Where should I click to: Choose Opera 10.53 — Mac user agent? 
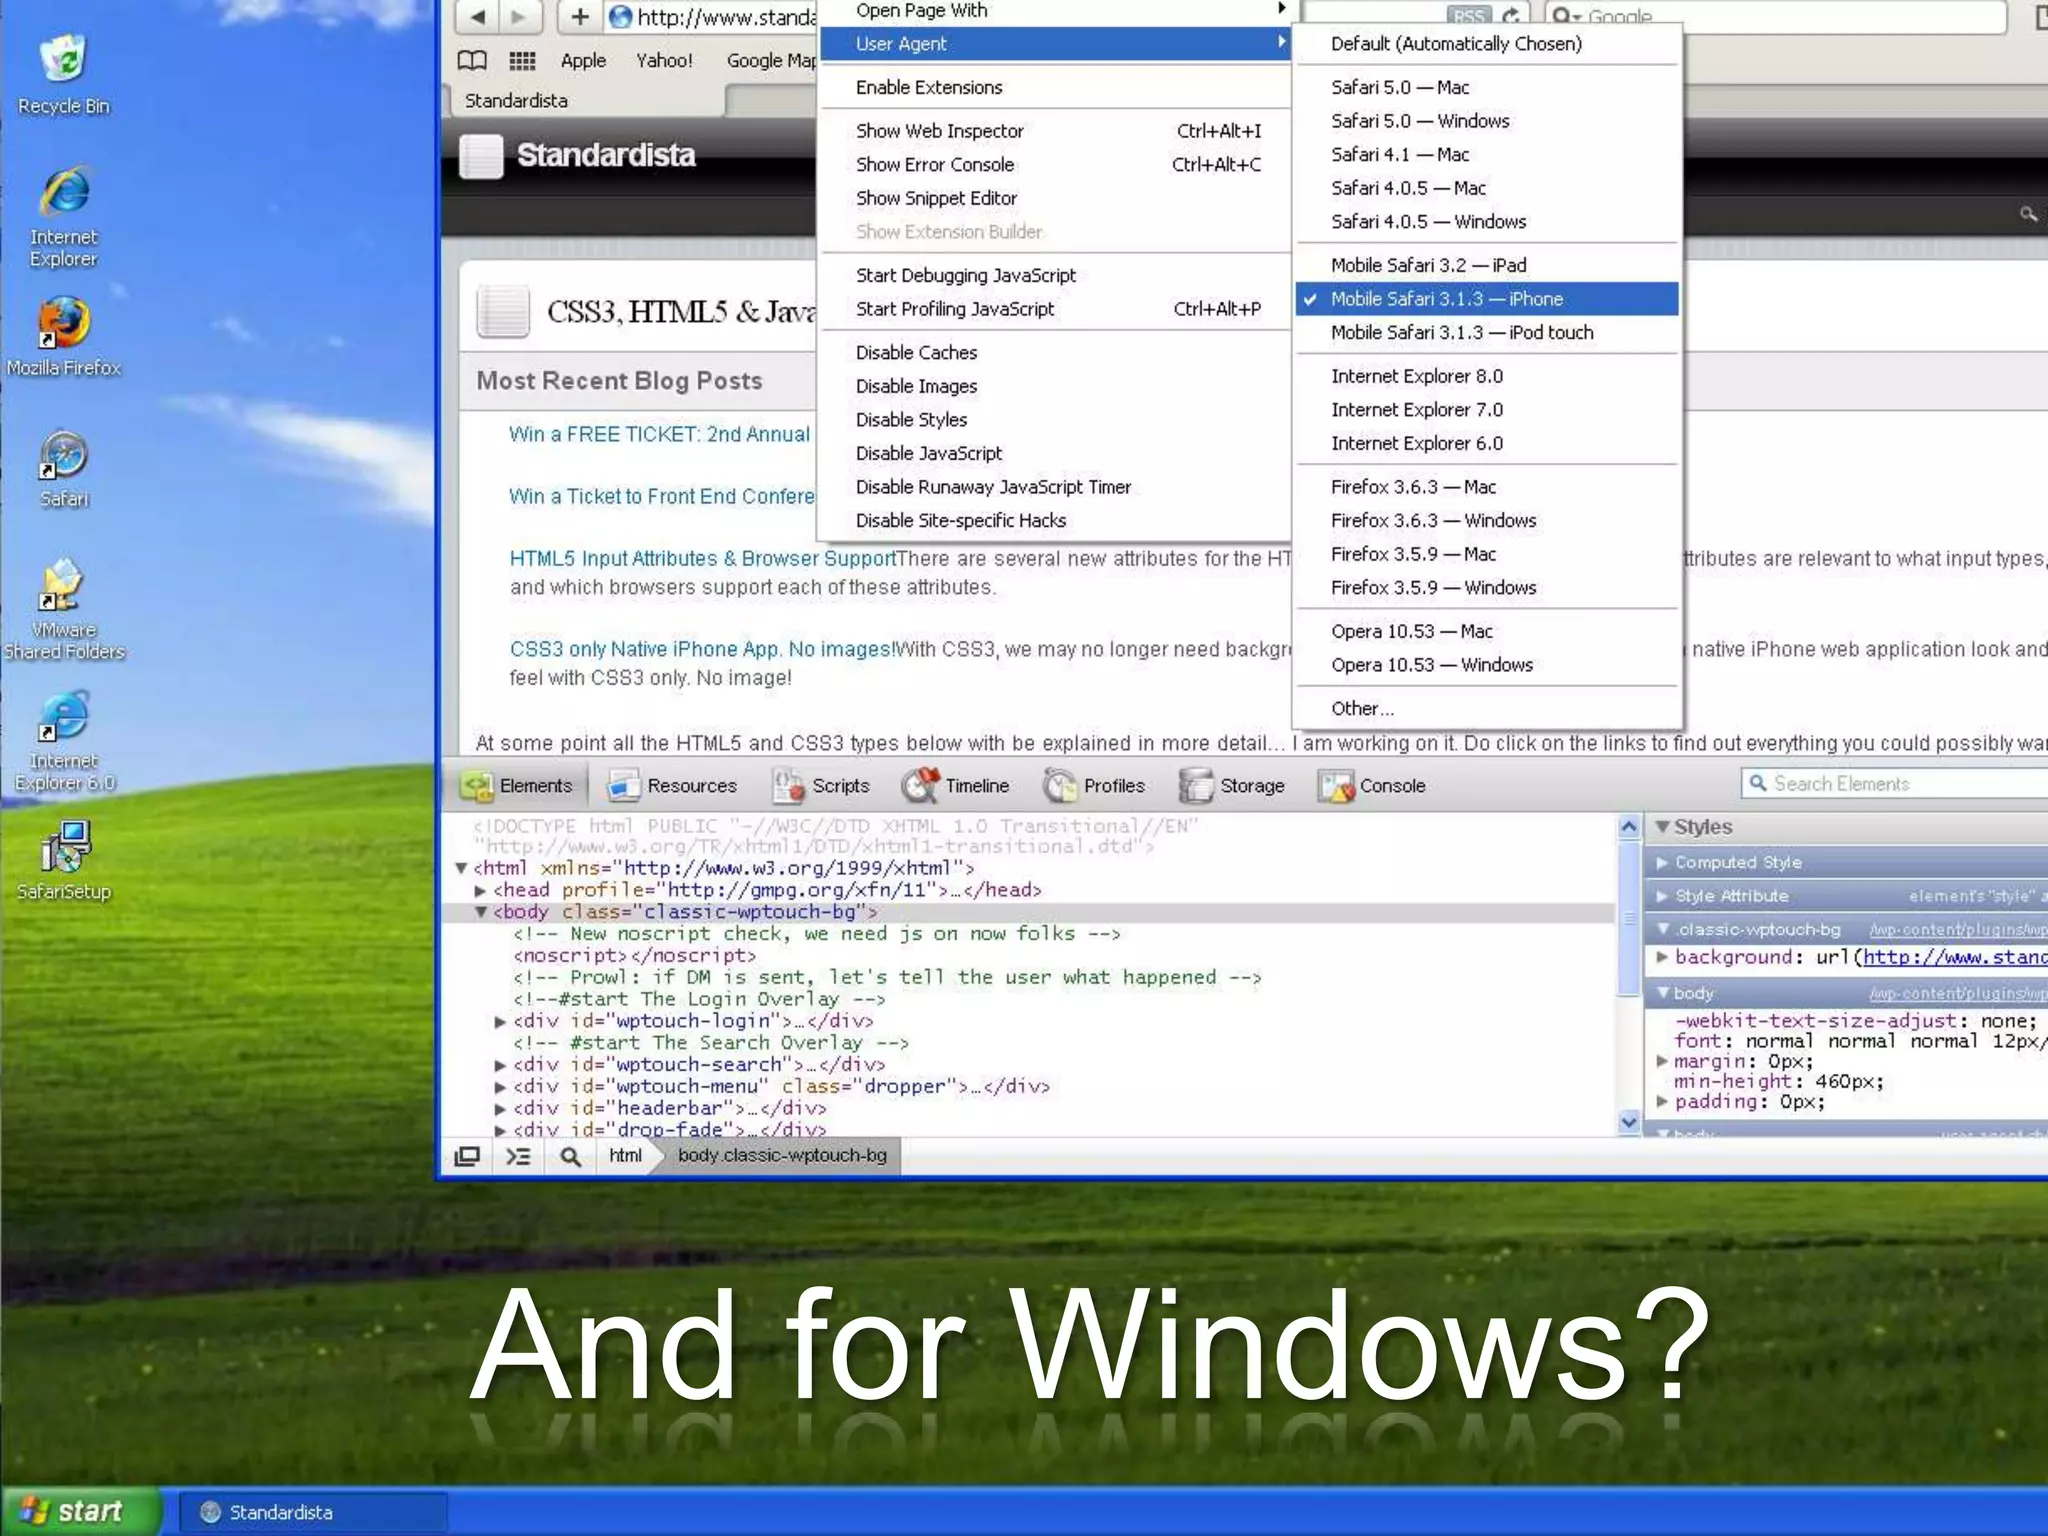(x=1487, y=631)
